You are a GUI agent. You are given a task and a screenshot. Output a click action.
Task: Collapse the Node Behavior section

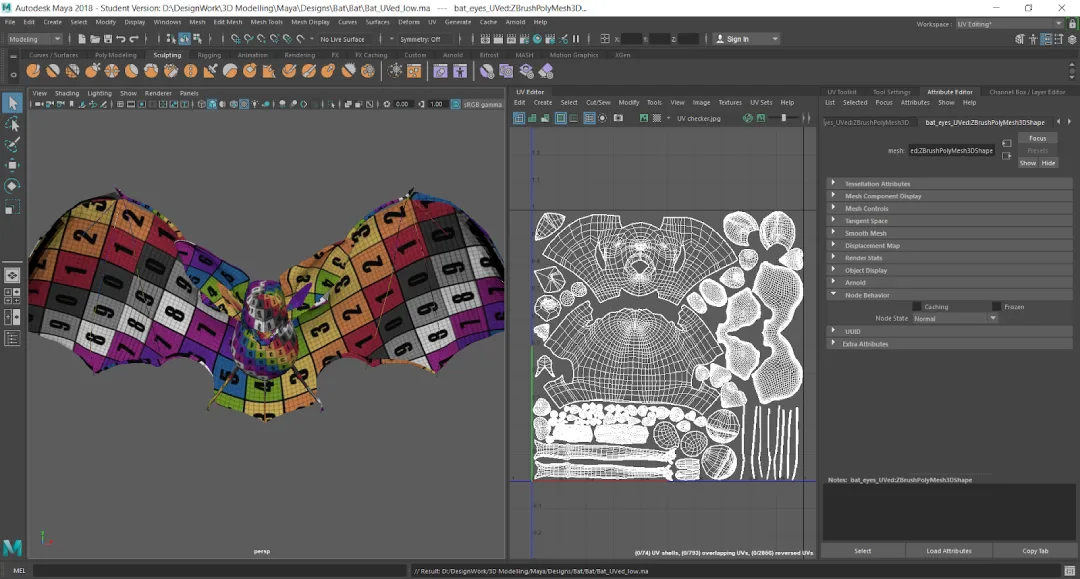[950, 295]
